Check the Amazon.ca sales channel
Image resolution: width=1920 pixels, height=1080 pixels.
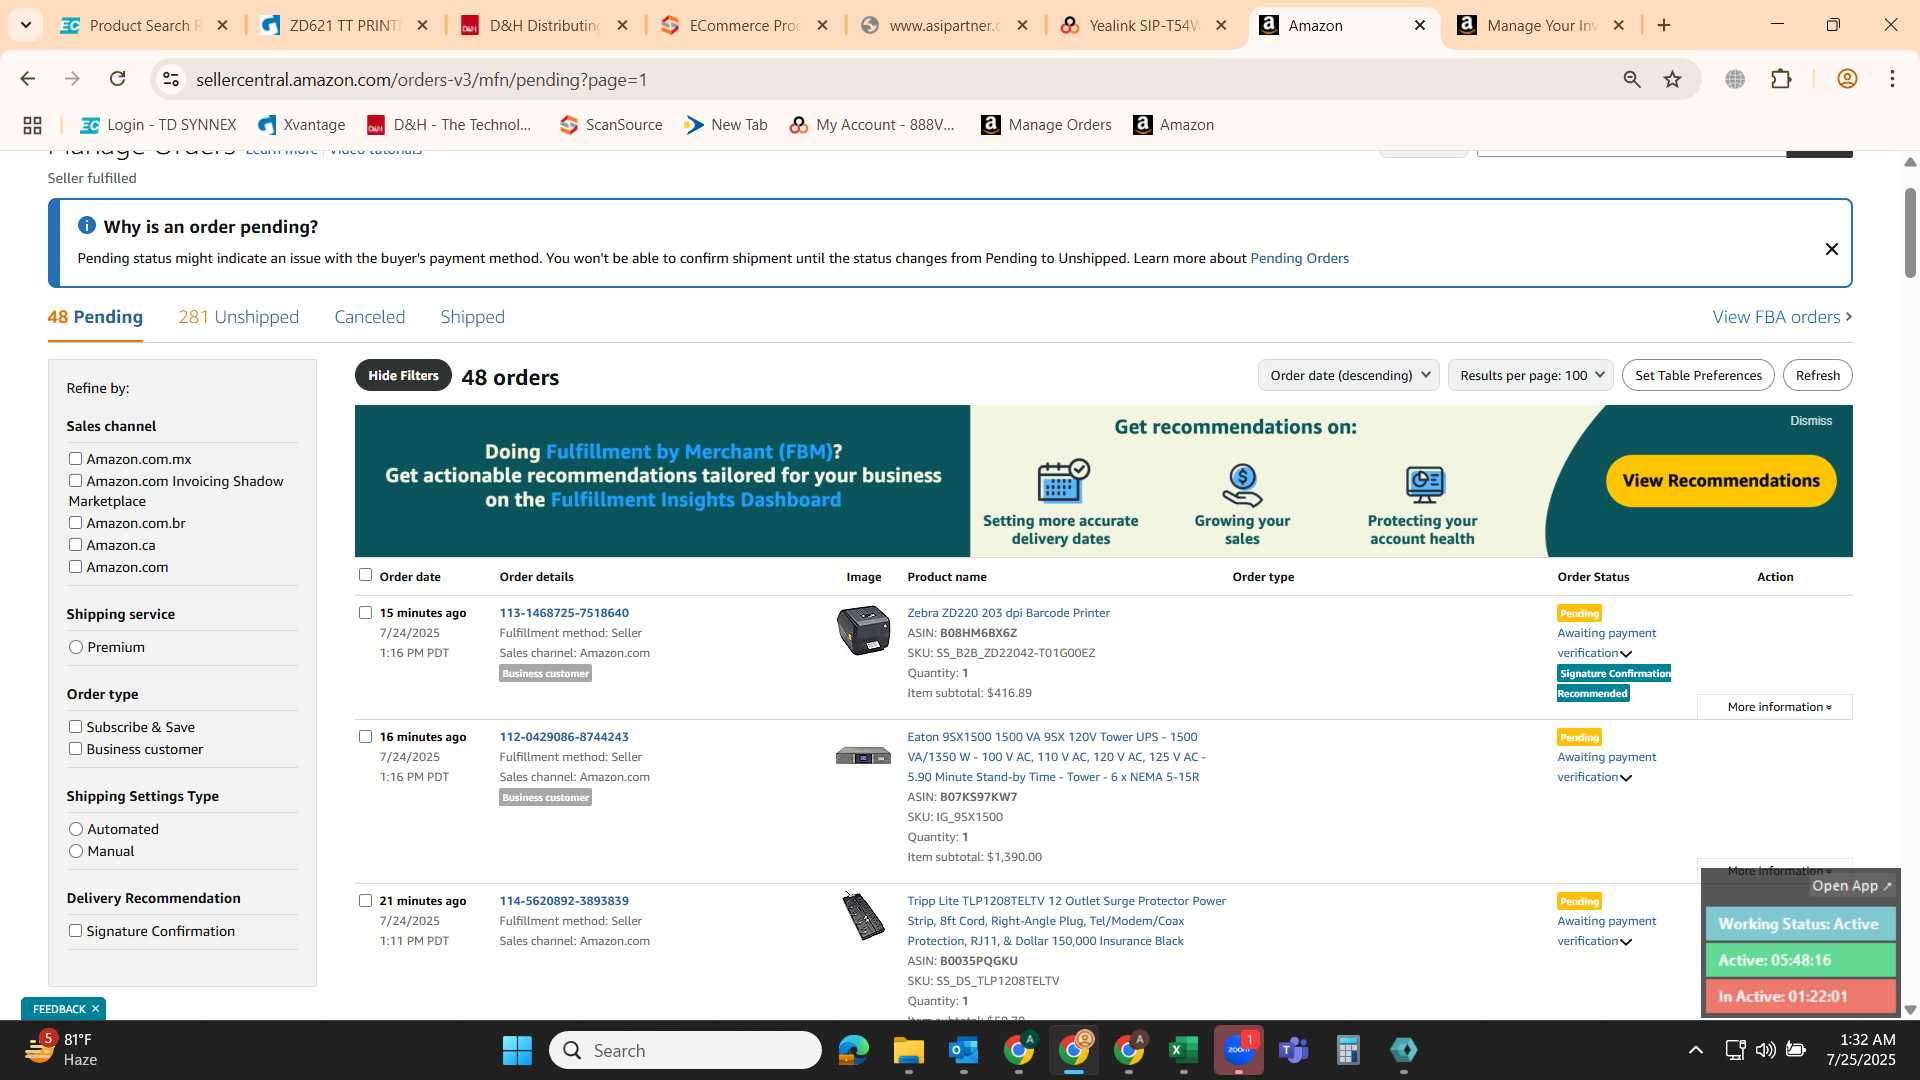click(75, 545)
